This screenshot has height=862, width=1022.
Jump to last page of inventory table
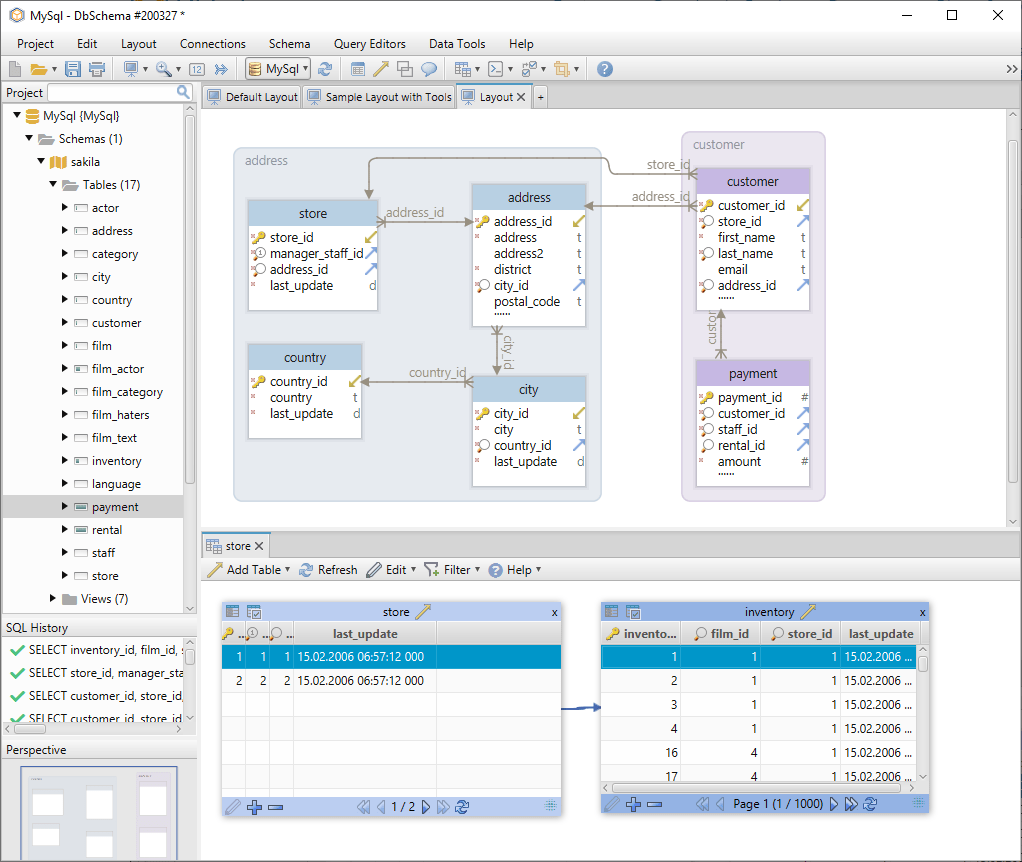tap(851, 804)
